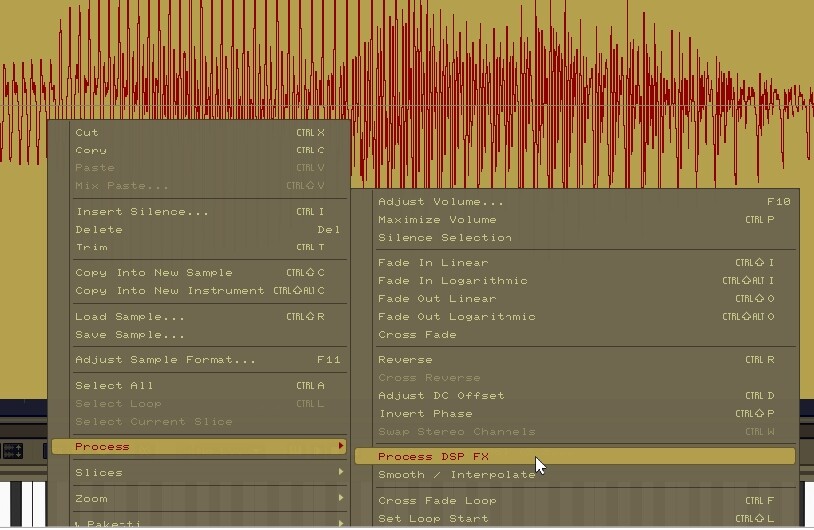This screenshot has width=814, height=530.
Task: Expand the Slices submenu arrow
Action: (341, 472)
